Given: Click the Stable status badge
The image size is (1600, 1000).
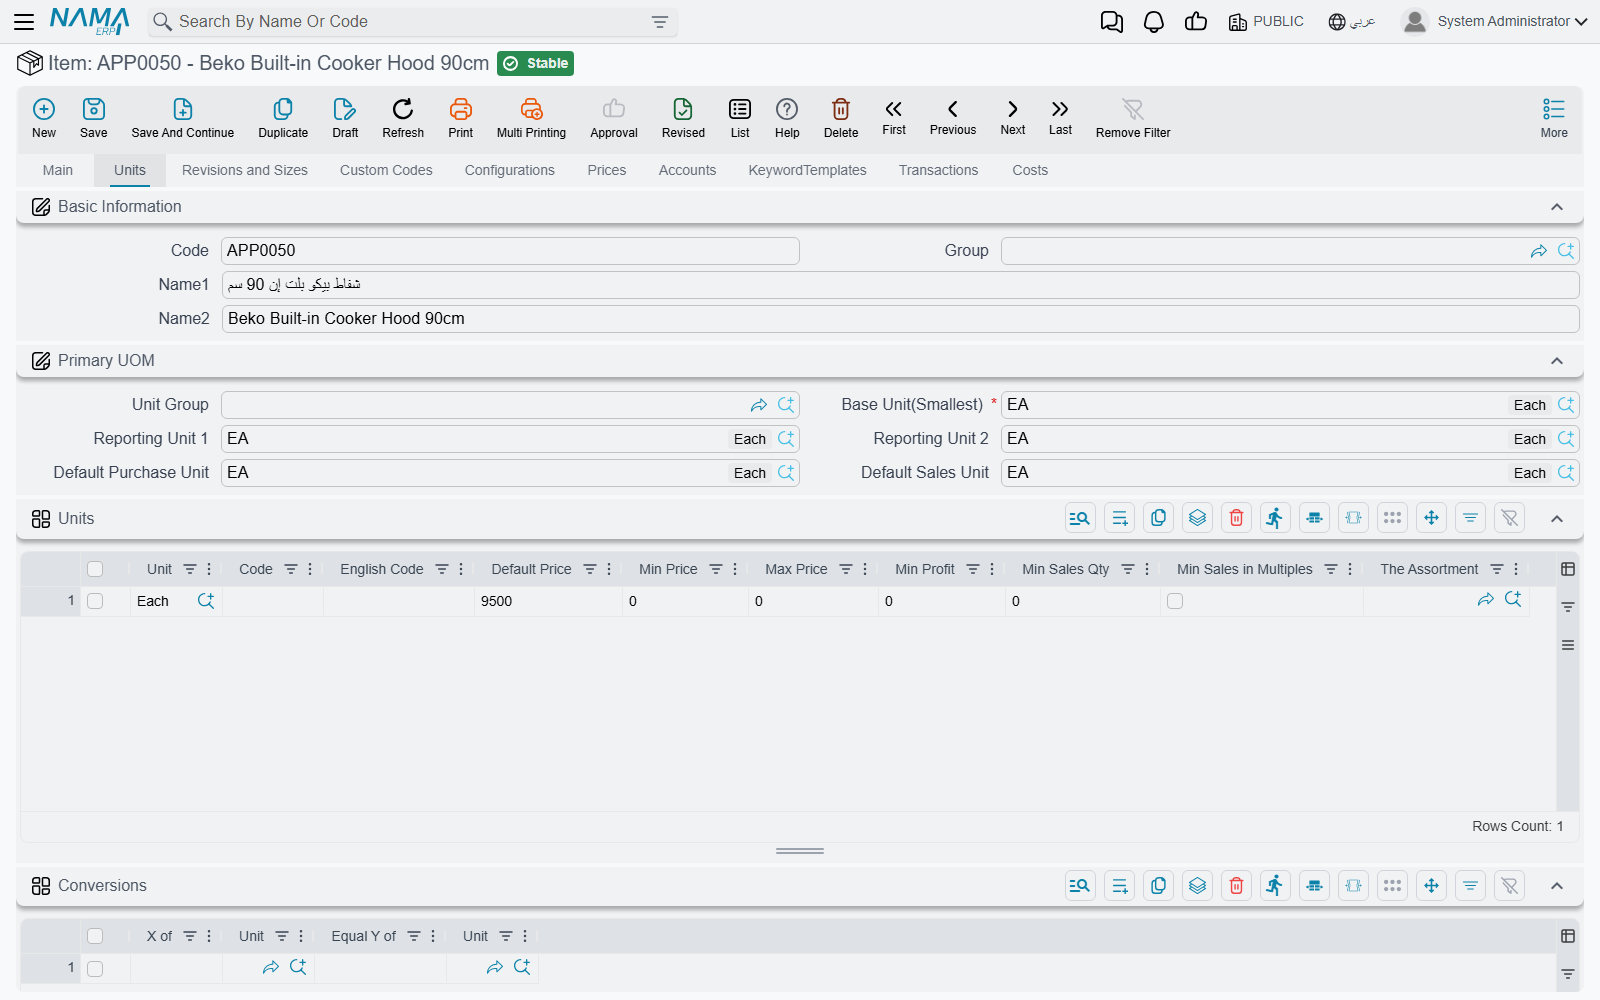Looking at the screenshot, I should (535, 64).
